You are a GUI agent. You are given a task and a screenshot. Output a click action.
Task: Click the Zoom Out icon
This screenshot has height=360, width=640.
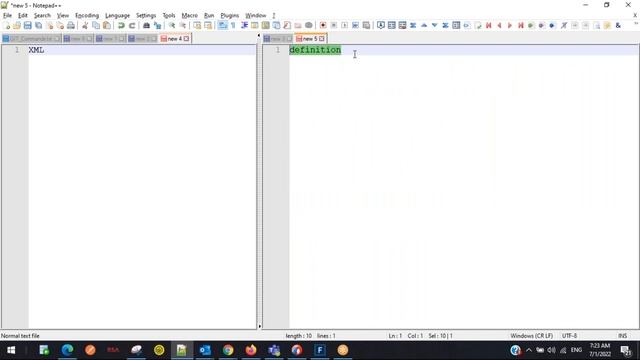tap(182, 25)
